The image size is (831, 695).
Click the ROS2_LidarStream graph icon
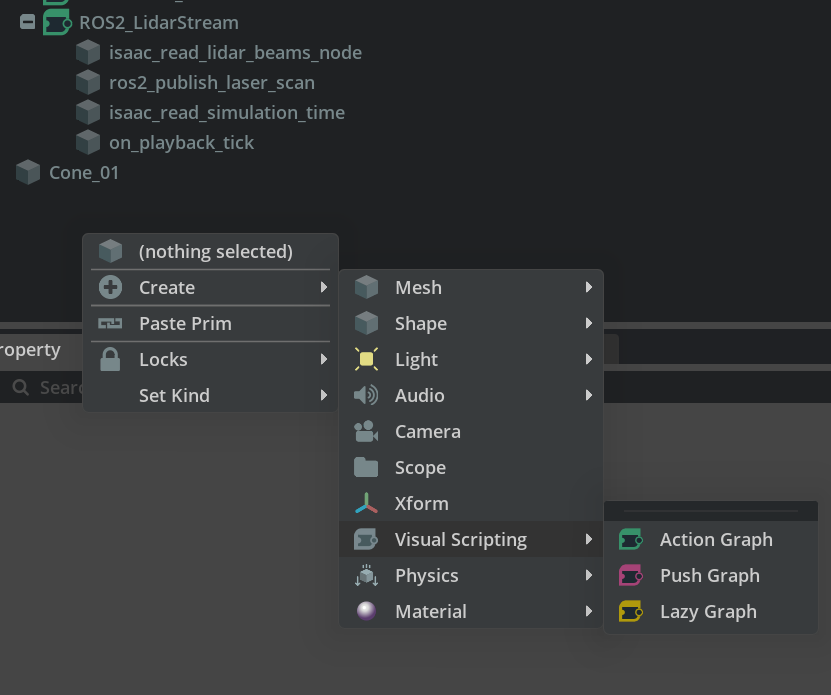coord(57,22)
